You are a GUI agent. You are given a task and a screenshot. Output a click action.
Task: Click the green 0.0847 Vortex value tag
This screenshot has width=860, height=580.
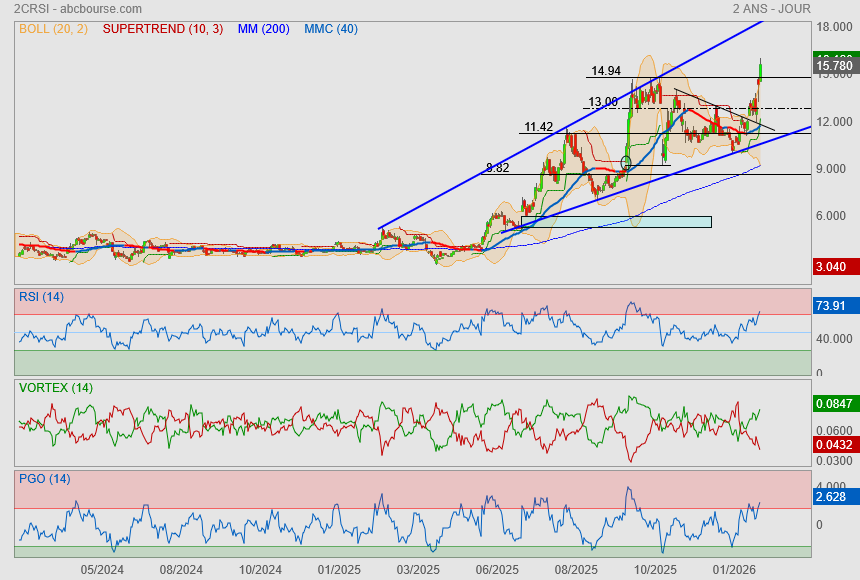pyautogui.click(x=834, y=405)
